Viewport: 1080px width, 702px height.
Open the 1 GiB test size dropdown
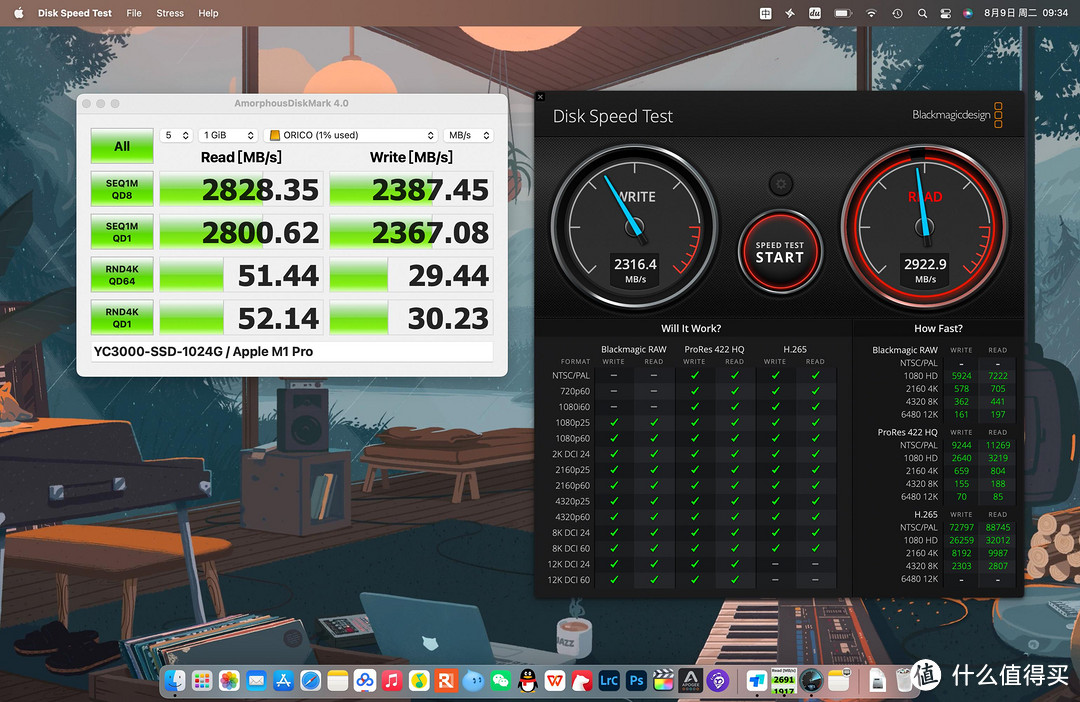[x=229, y=135]
